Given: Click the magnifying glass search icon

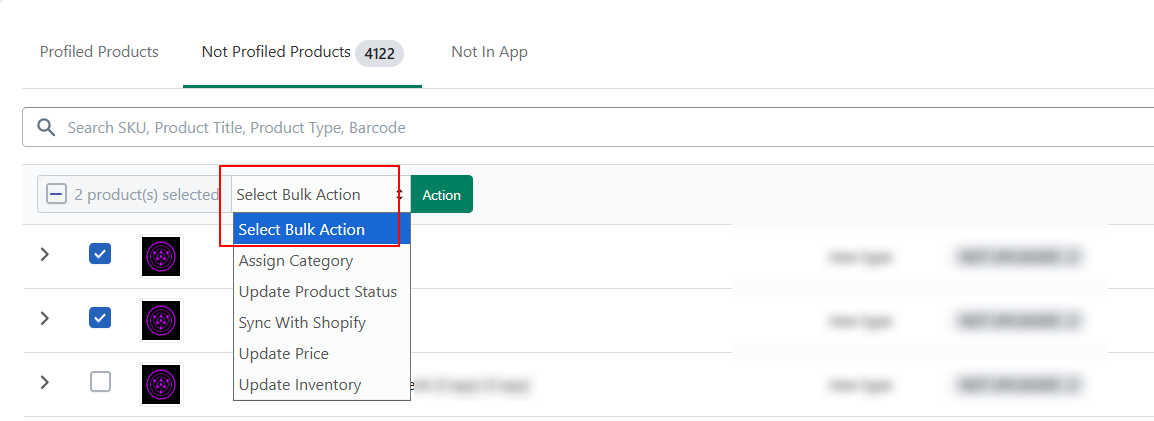Looking at the screenshot, I should pos(46,127).
